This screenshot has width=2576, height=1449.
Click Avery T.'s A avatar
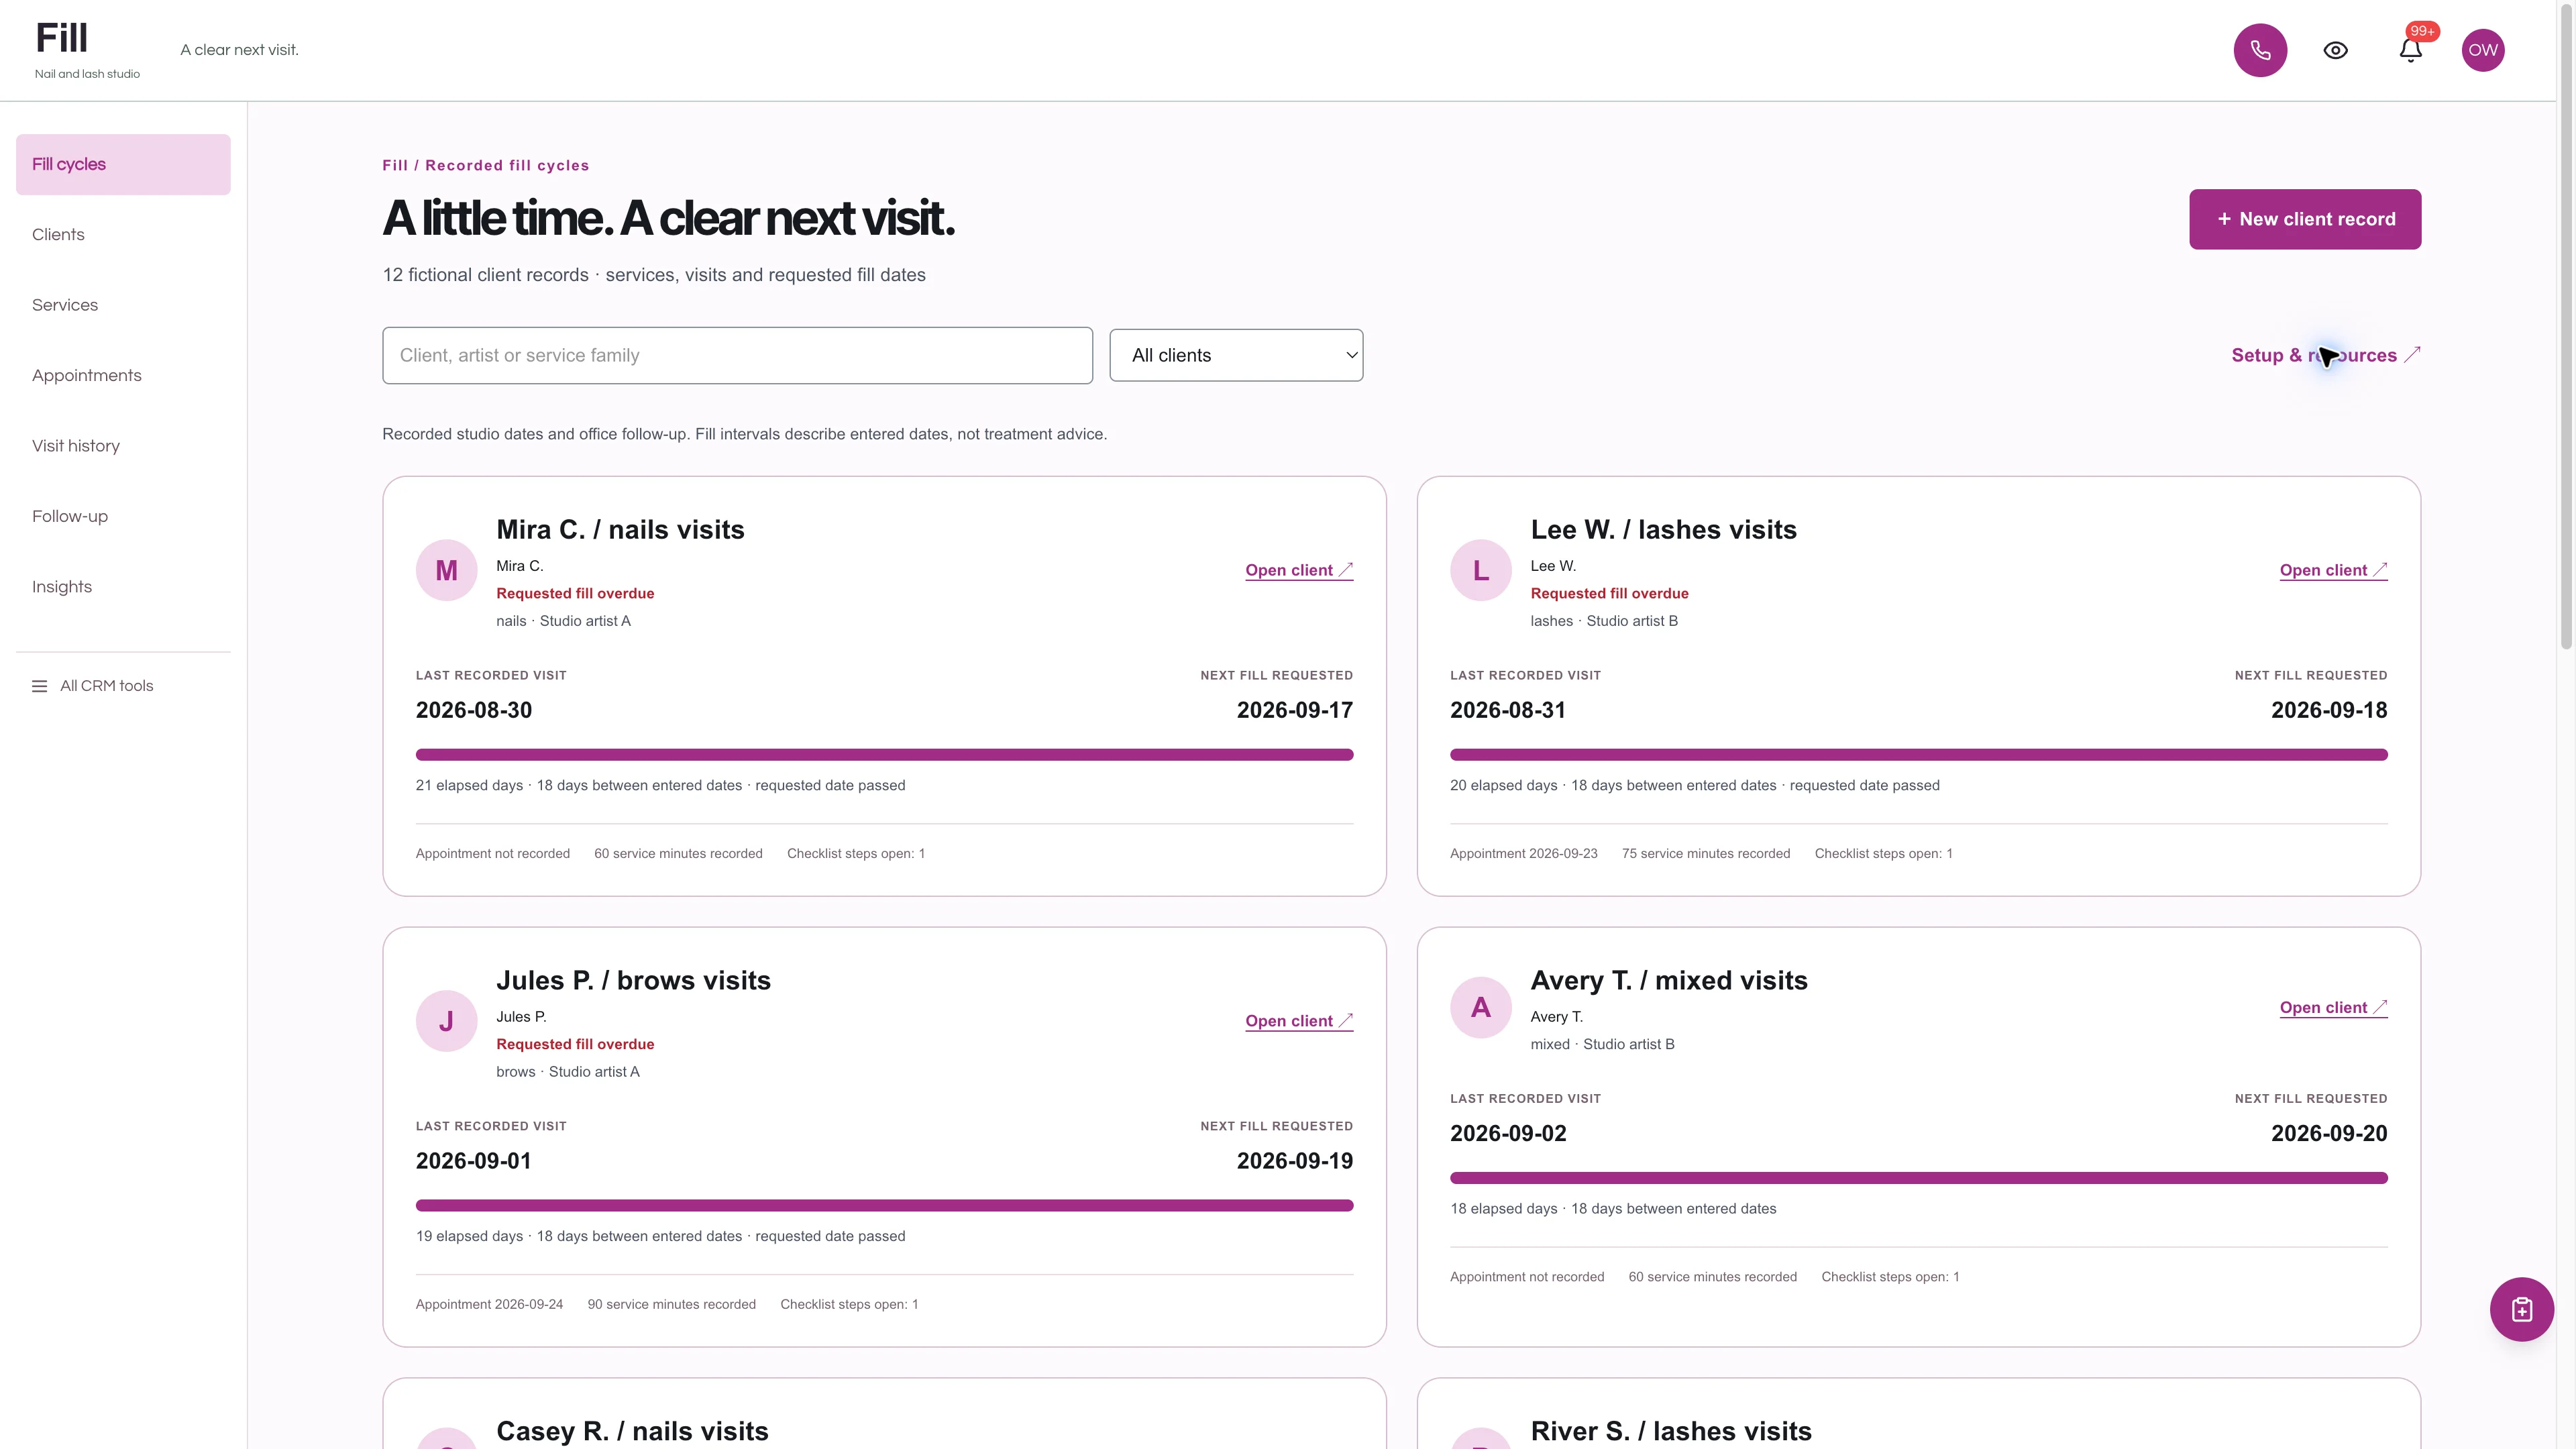(x=1480, y=1007)
